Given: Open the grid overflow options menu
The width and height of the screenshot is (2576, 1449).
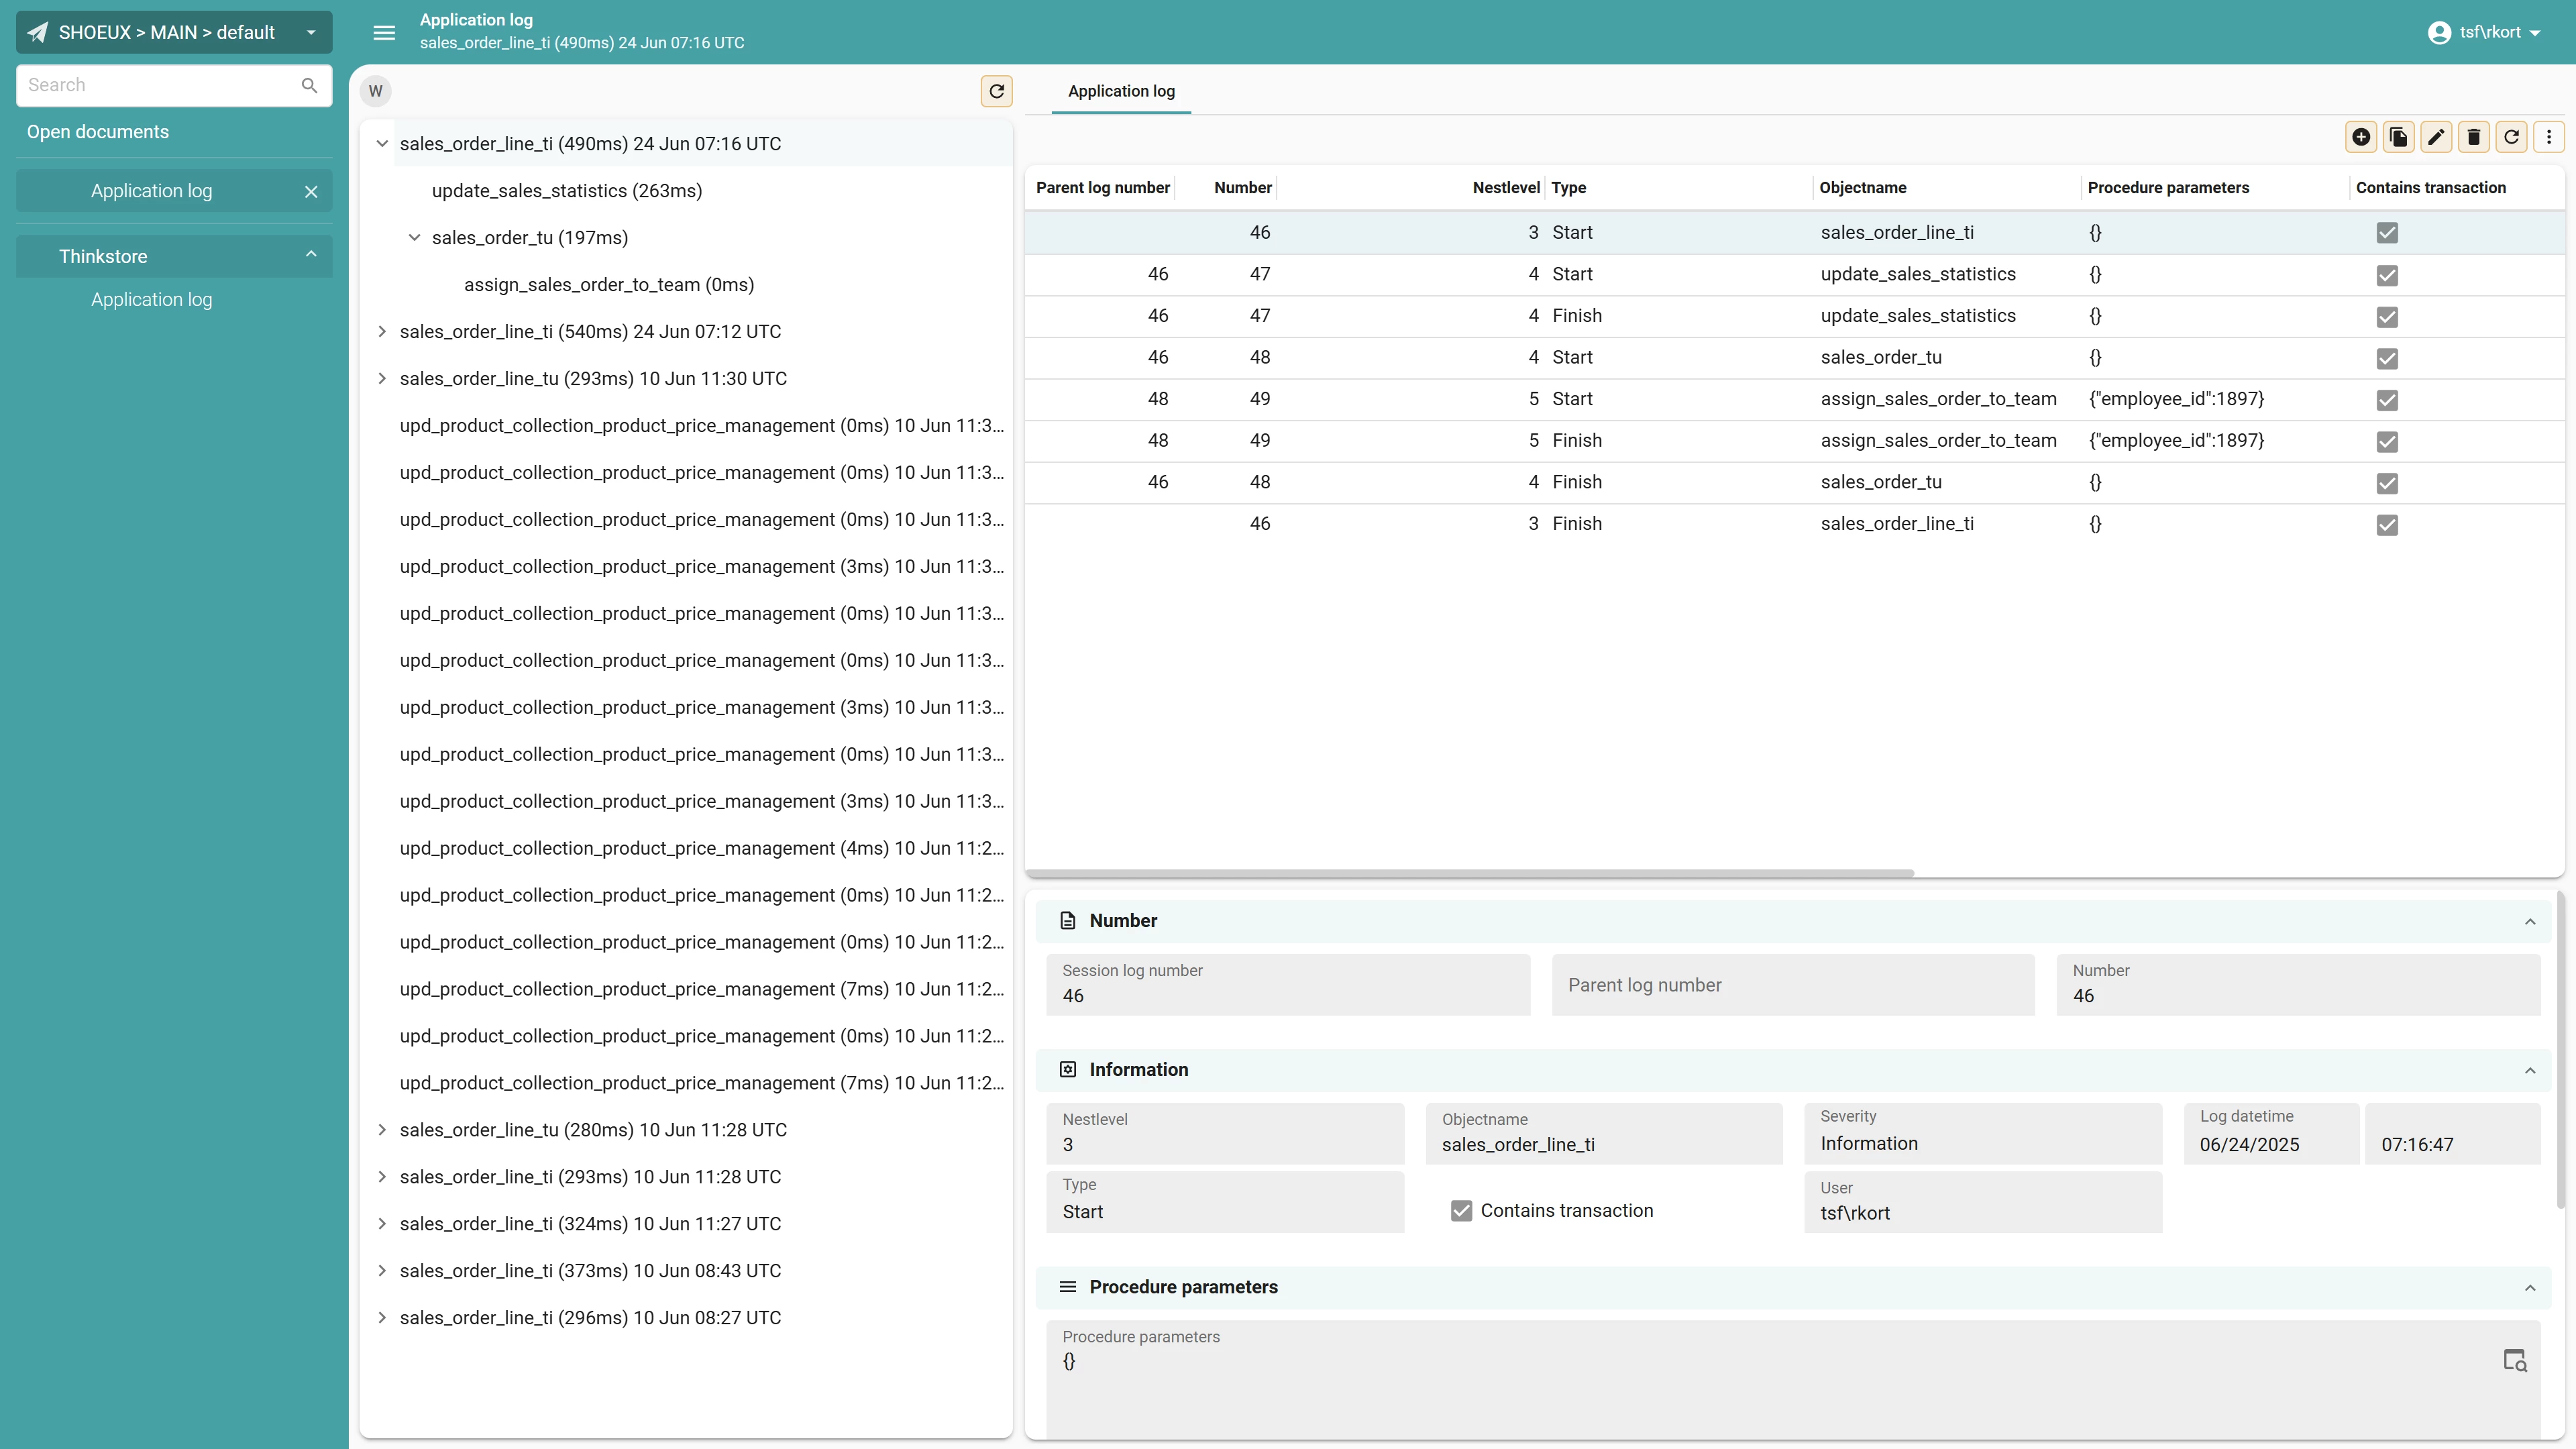Looking at the screenshot, I should click(2549, 137).
